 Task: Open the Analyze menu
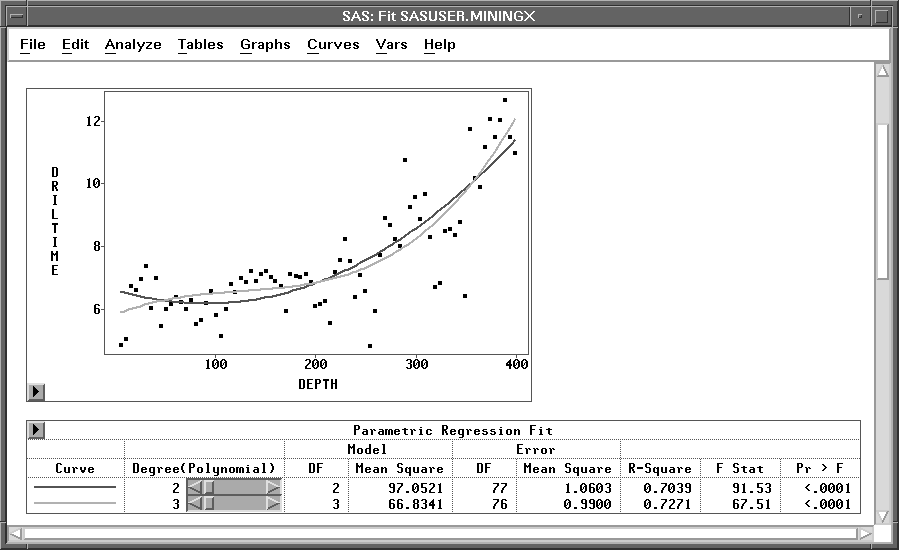133,44
